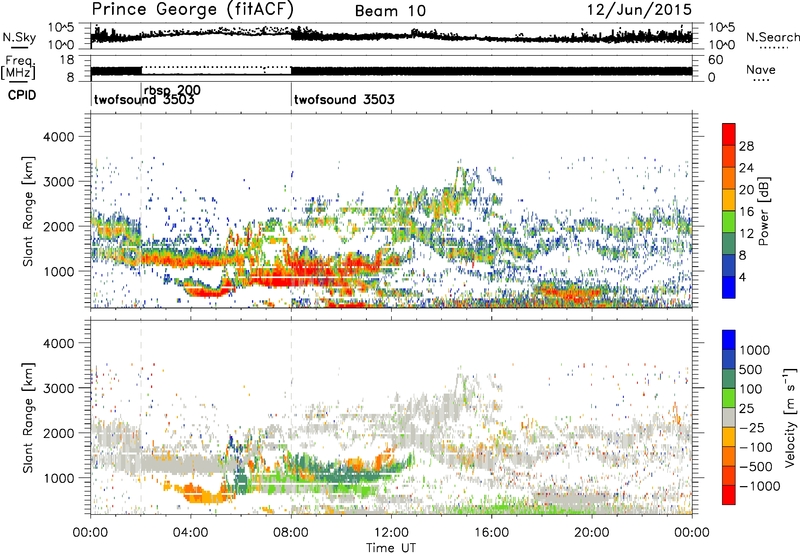Click the '20:00' time axis tick label

[592, 533]
